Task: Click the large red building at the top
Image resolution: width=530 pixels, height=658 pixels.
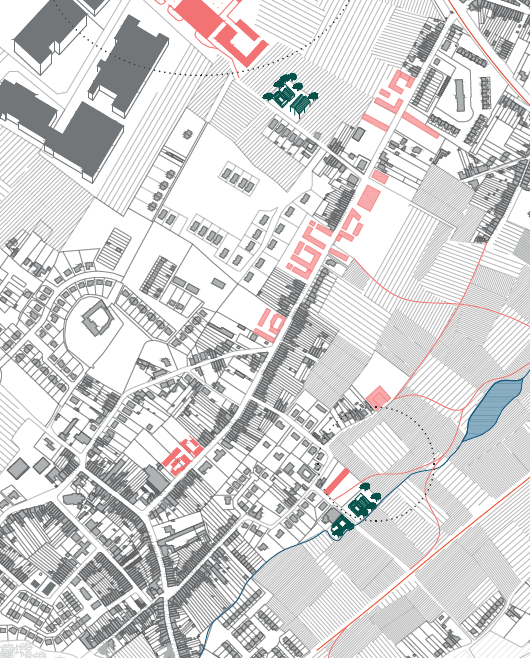Action: click(219, 29)
